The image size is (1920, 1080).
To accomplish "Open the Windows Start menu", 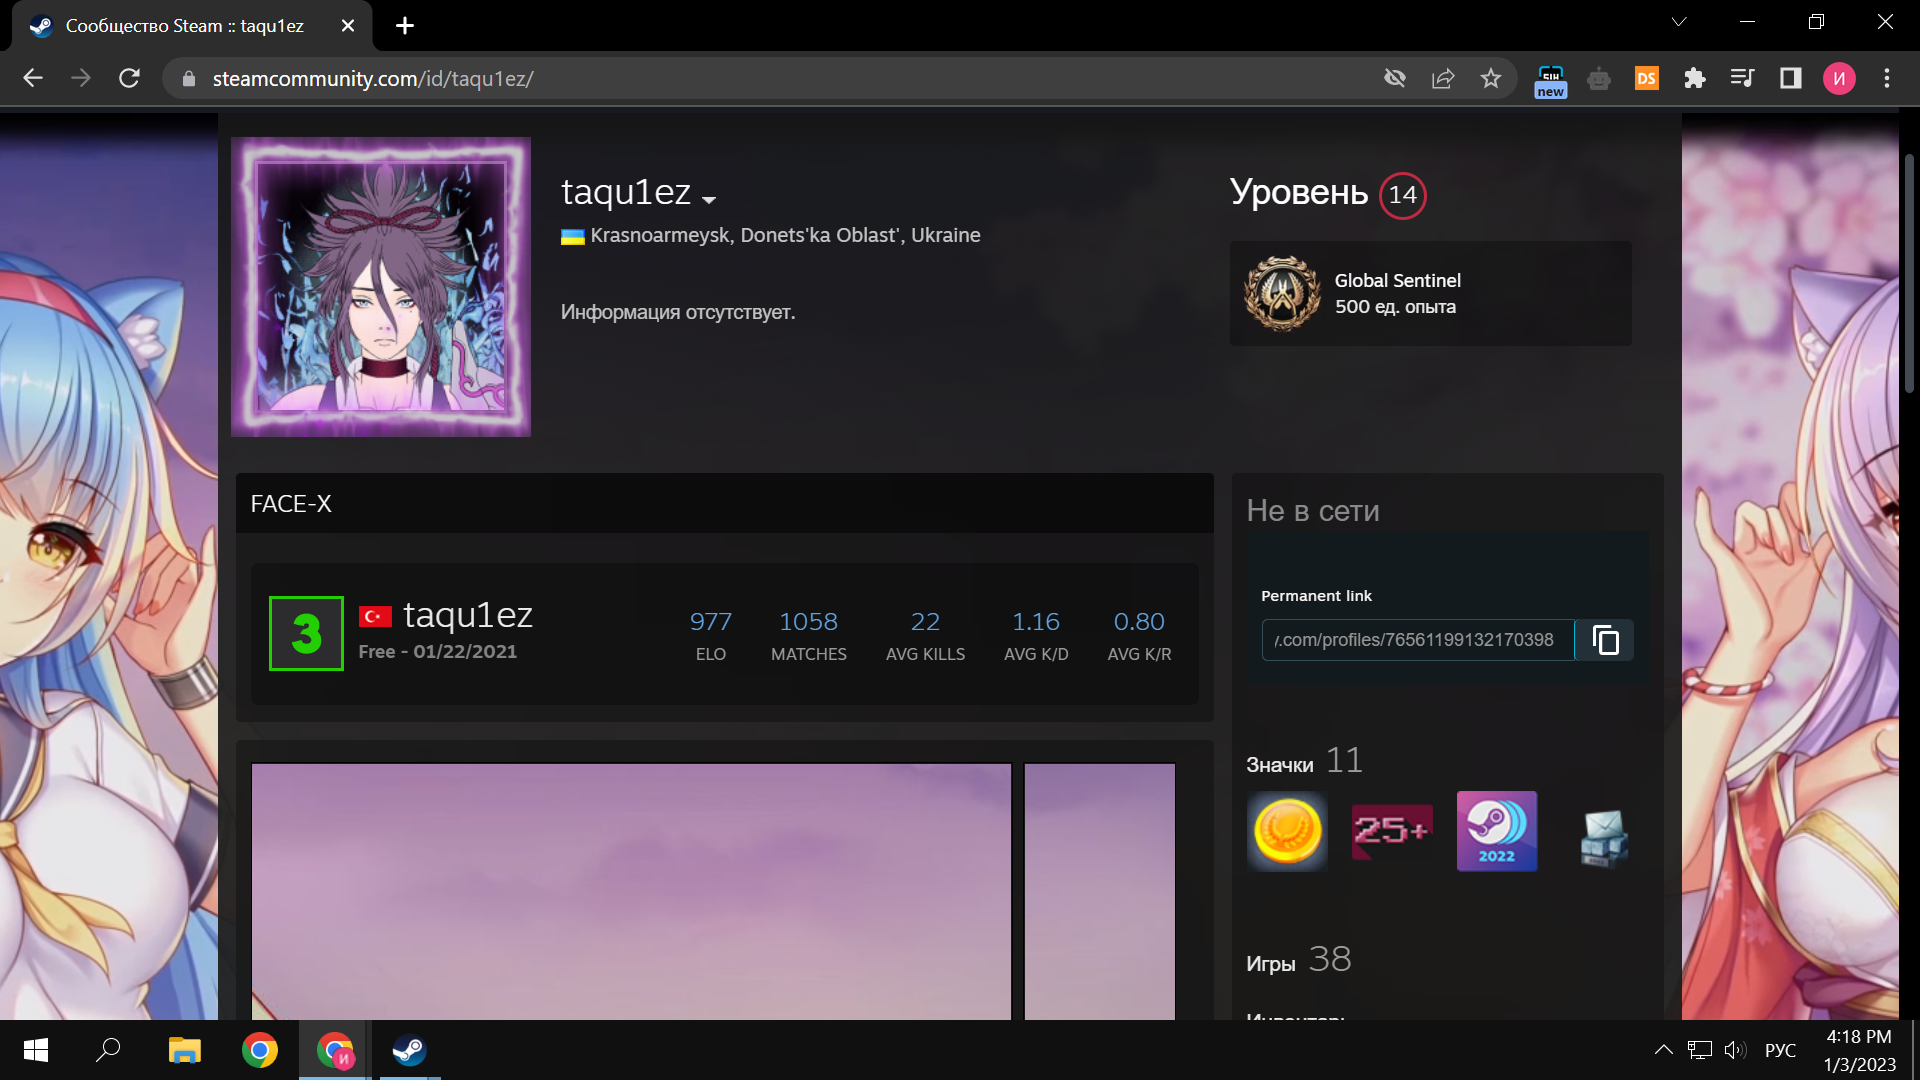I will (x=36, y=1050).
